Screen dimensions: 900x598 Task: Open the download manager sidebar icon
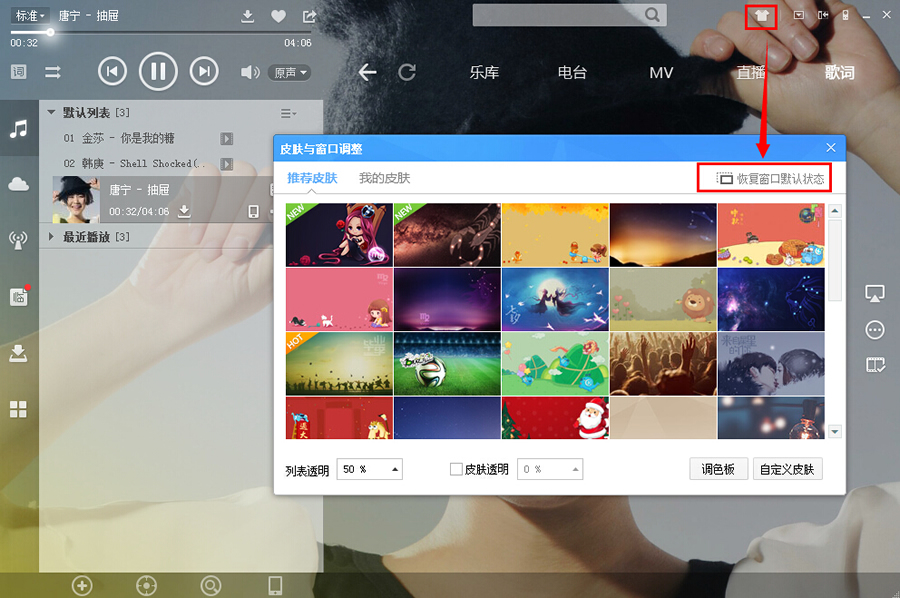[x=18, y=352]
